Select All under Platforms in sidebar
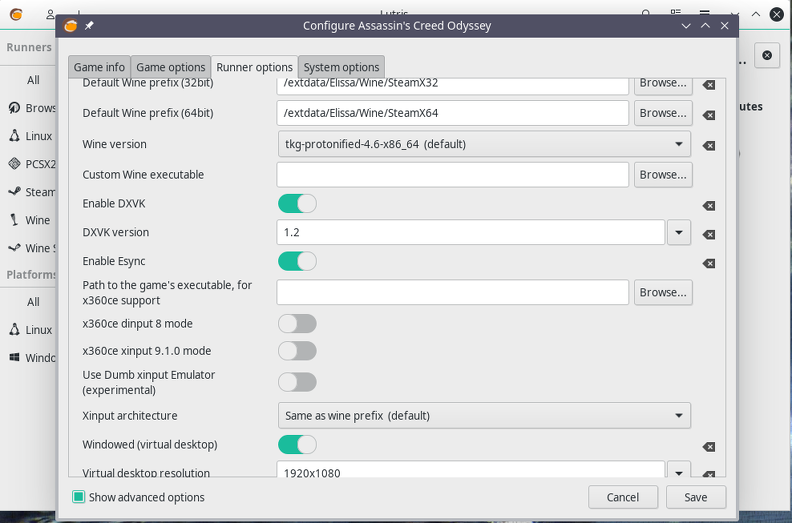792x523 pixels. point(33,302)
